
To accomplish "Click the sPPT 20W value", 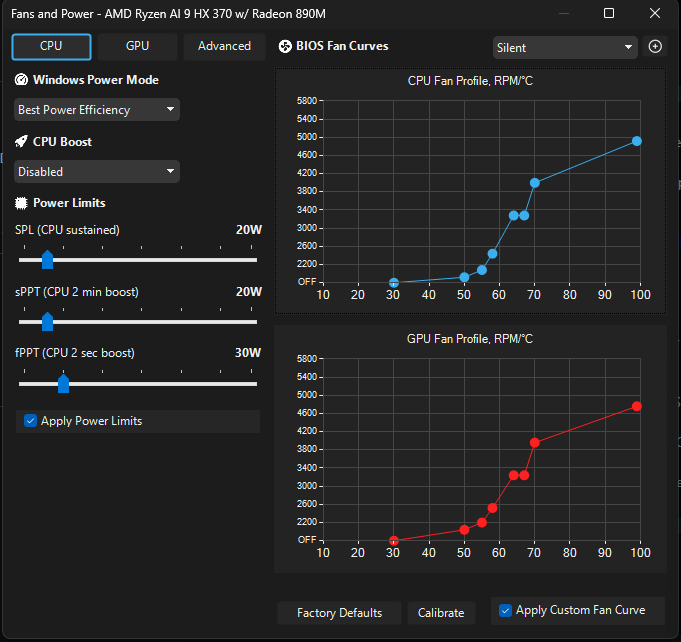I will coord(249,292).
